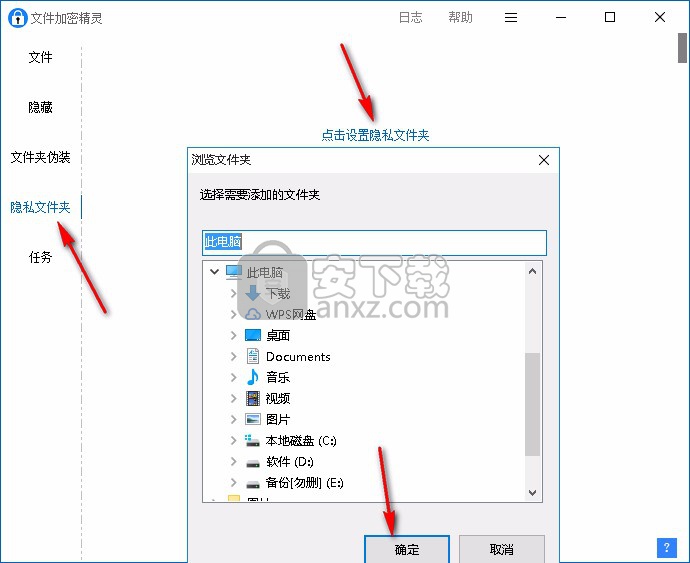Click the folder tree scroll up arrow
This screenshot has height=563, width=690.
[x=532, y=271]
